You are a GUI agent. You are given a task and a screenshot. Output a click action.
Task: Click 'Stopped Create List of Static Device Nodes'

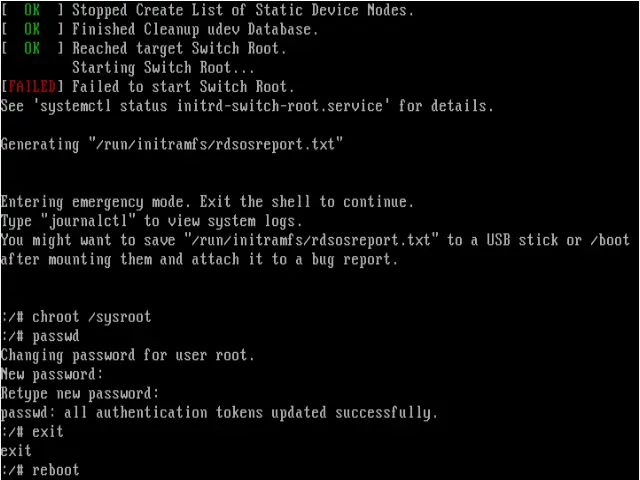tap(243, 10)
